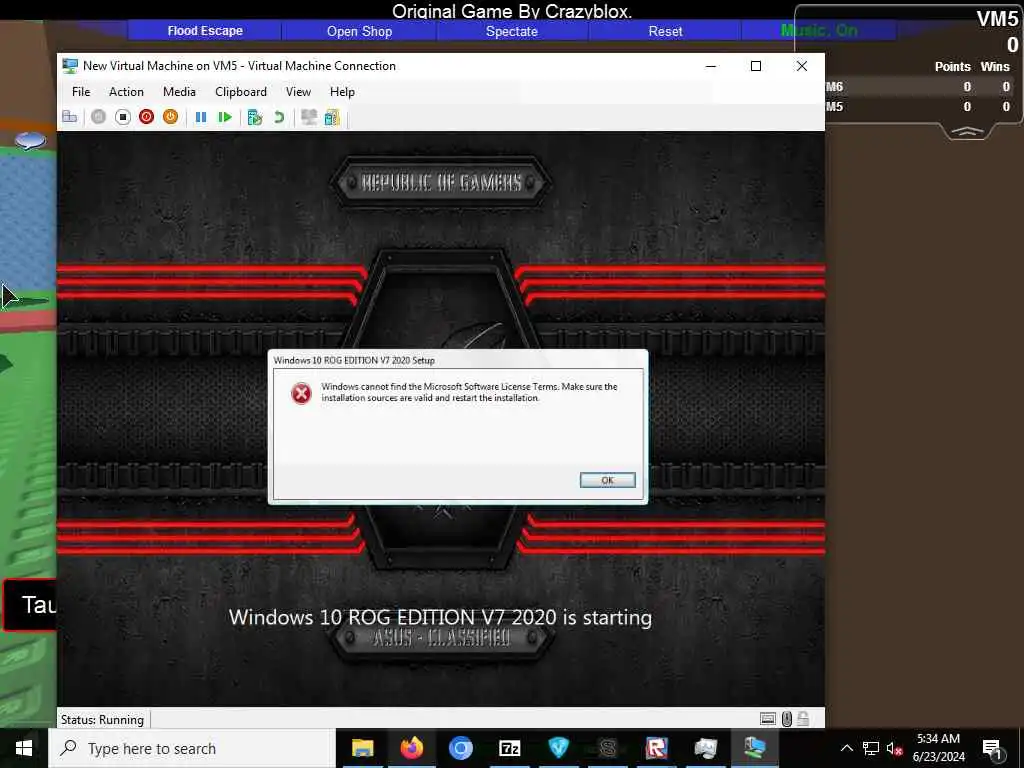This screenshot has width=1024, height=768.
Task: Click the muted volume icon in the tray
Action: point(895,748)
